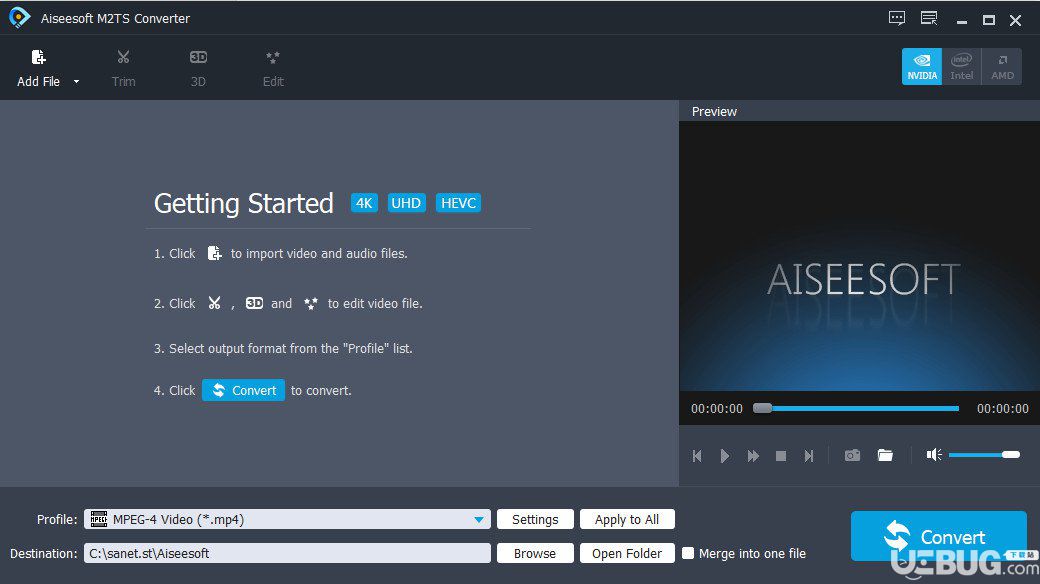This screenshot has width=1040, height=584.
Task: Open the Profile format dropdown
Action: coord(287,519)
